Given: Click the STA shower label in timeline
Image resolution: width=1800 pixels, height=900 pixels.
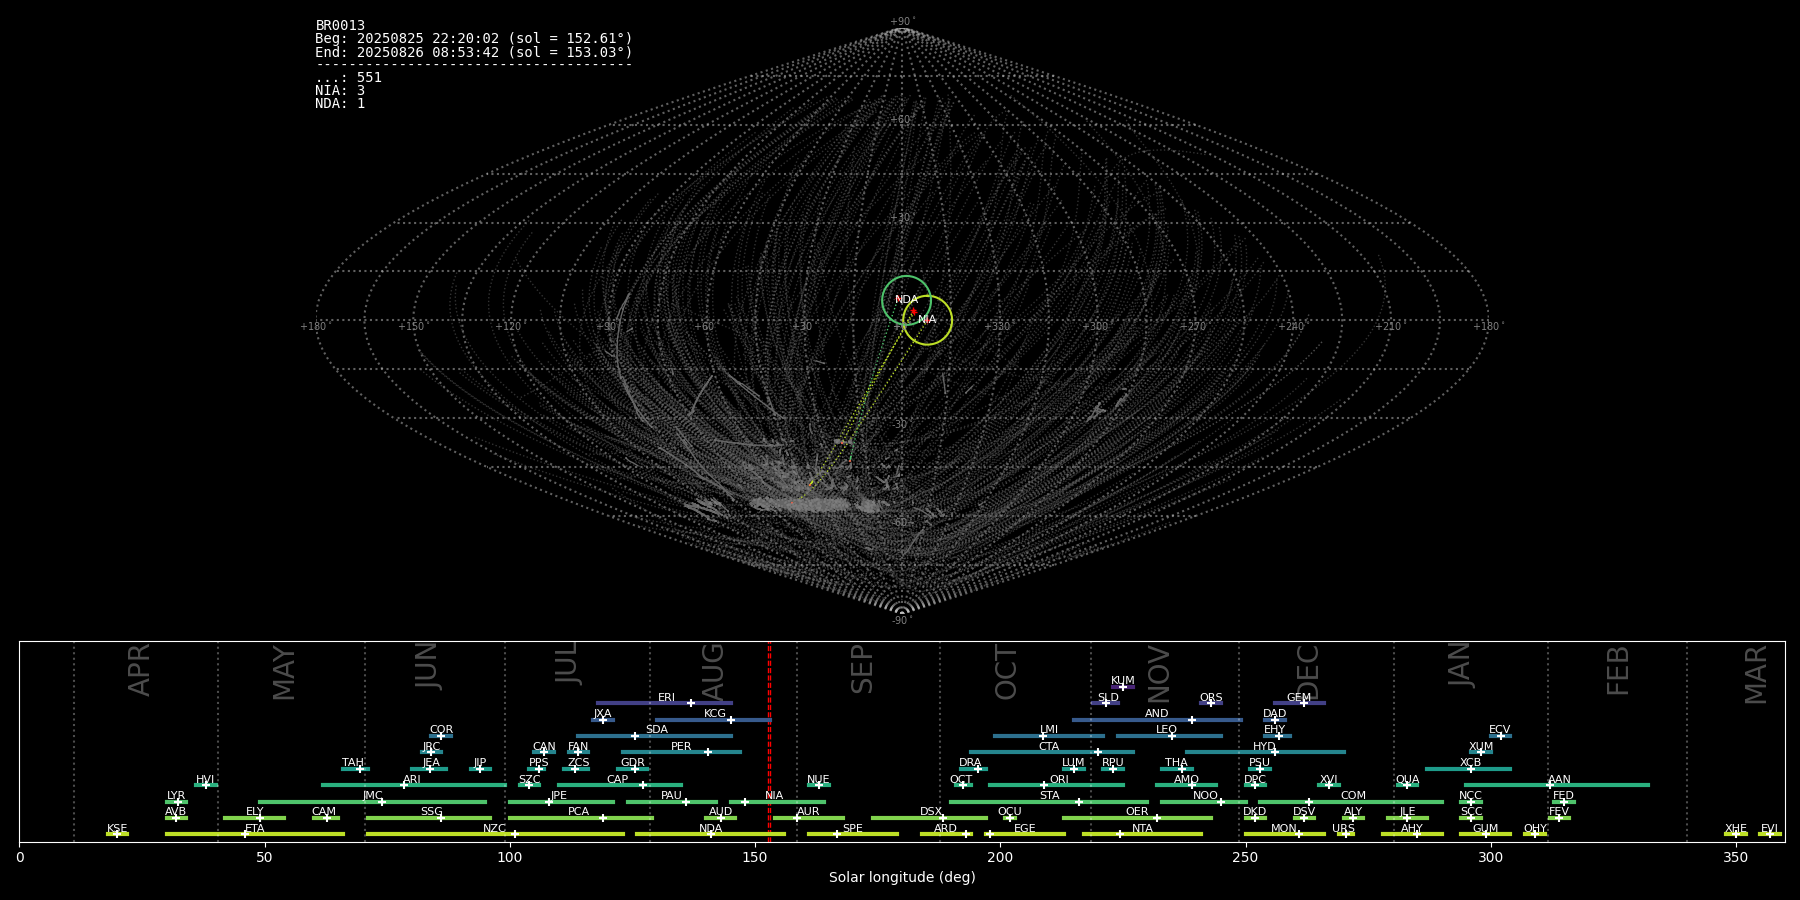Looking at the screenshot, I should (x=1049, y=796).
